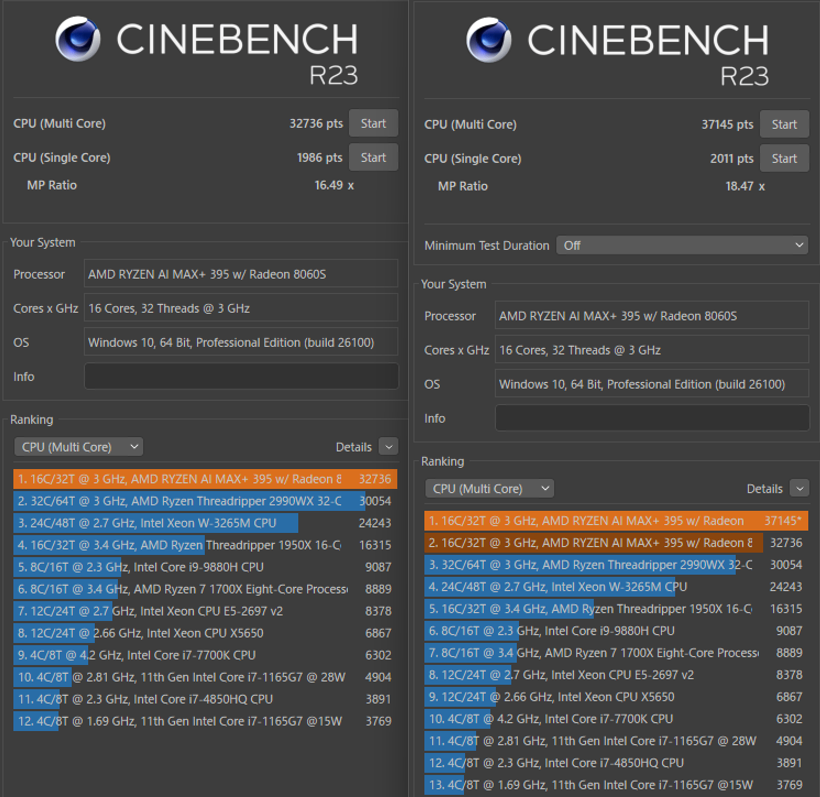Expand the Details arrow in left window
This screenshot has height=797, width=820.
click(x=389, y=447)
